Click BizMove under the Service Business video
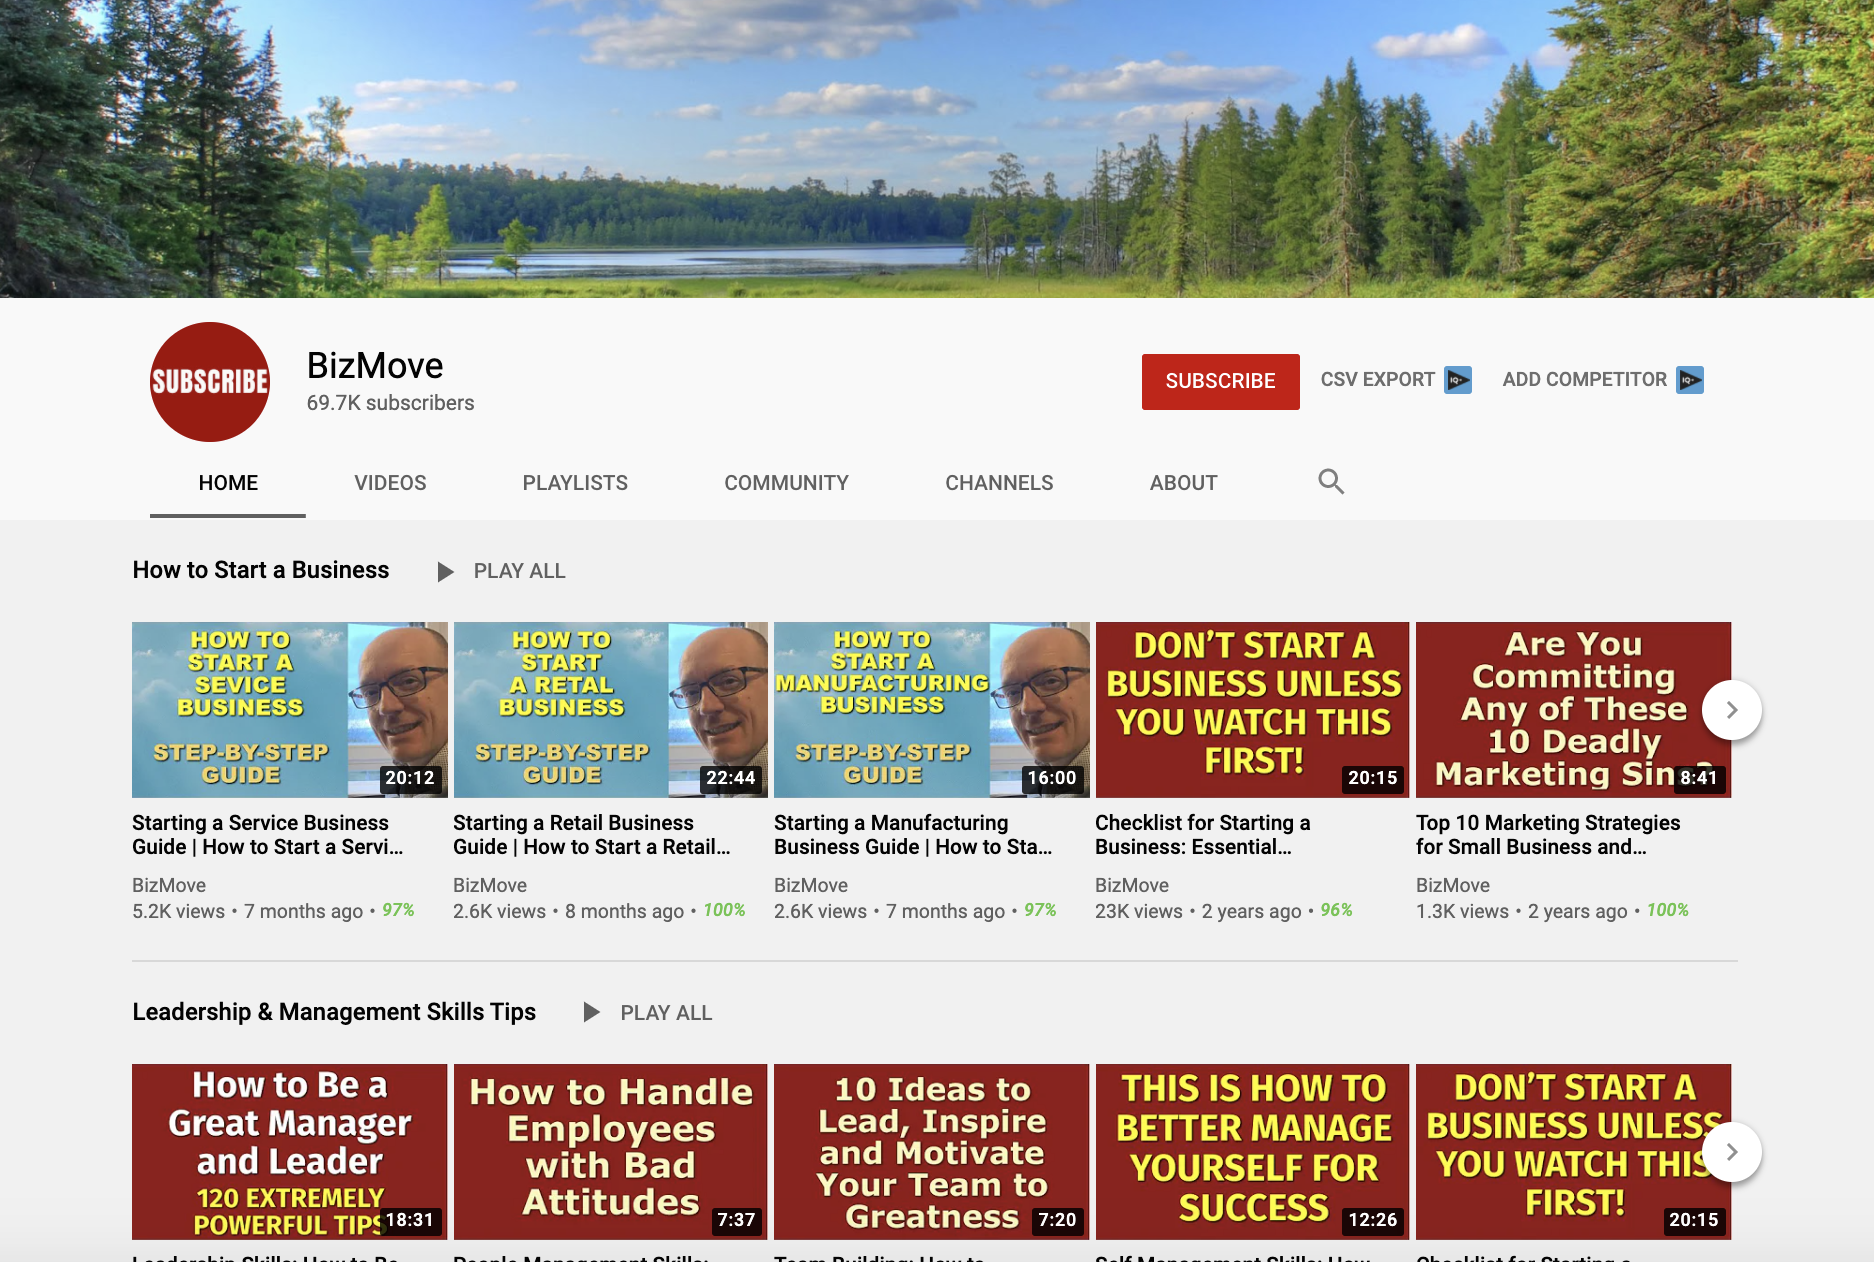This screenshot has height=1262, width=1874. click(x=169, y=885)
